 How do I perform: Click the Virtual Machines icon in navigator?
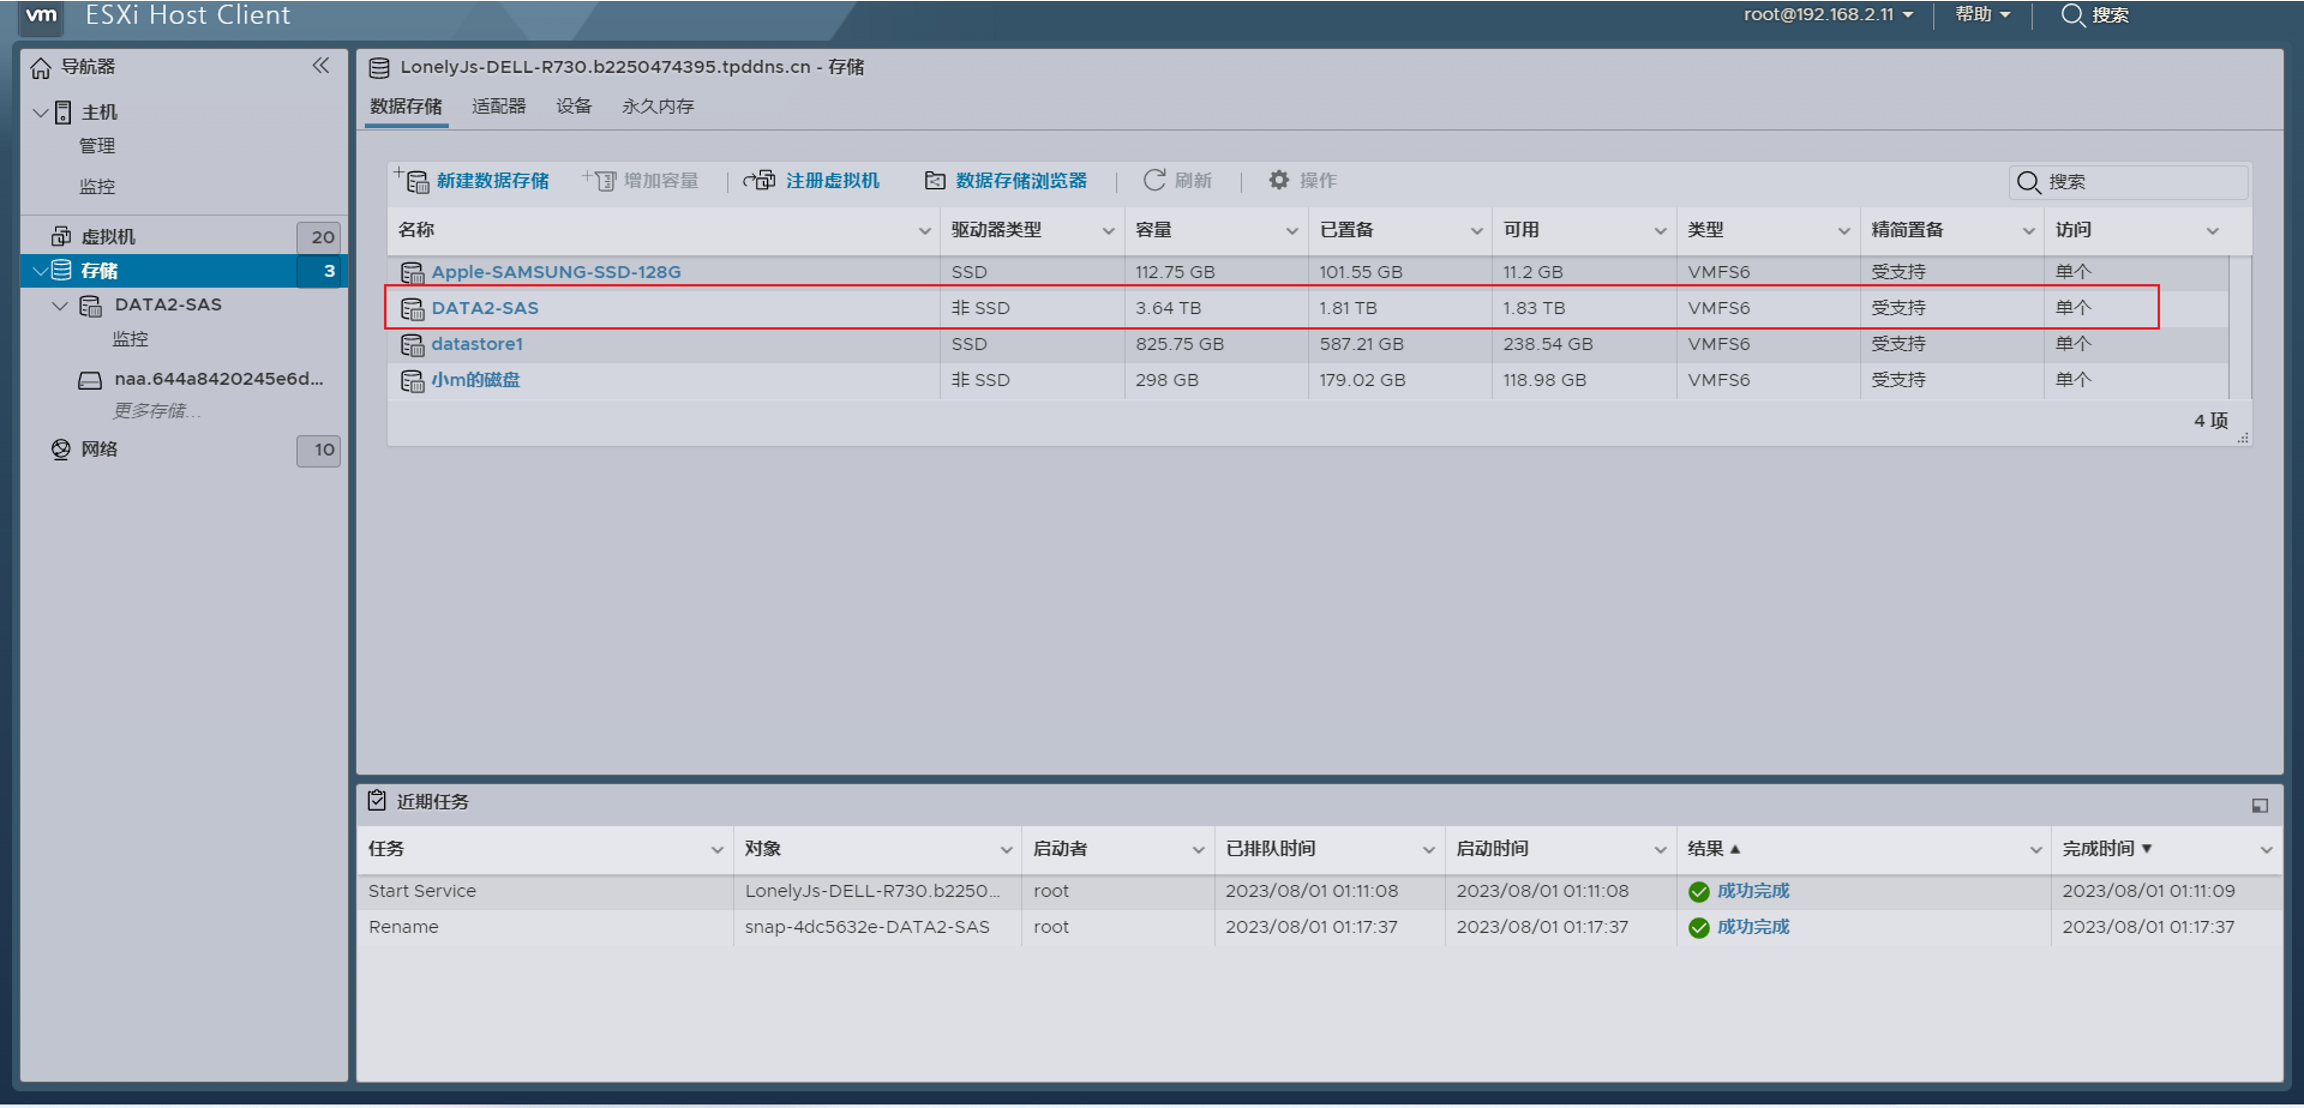(61, 237)
